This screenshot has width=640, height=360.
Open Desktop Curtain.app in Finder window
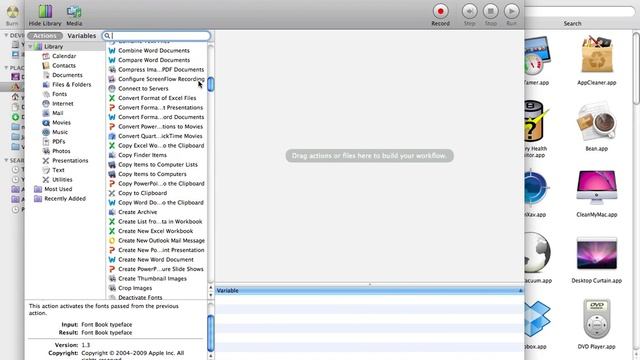tap(596, 259)
